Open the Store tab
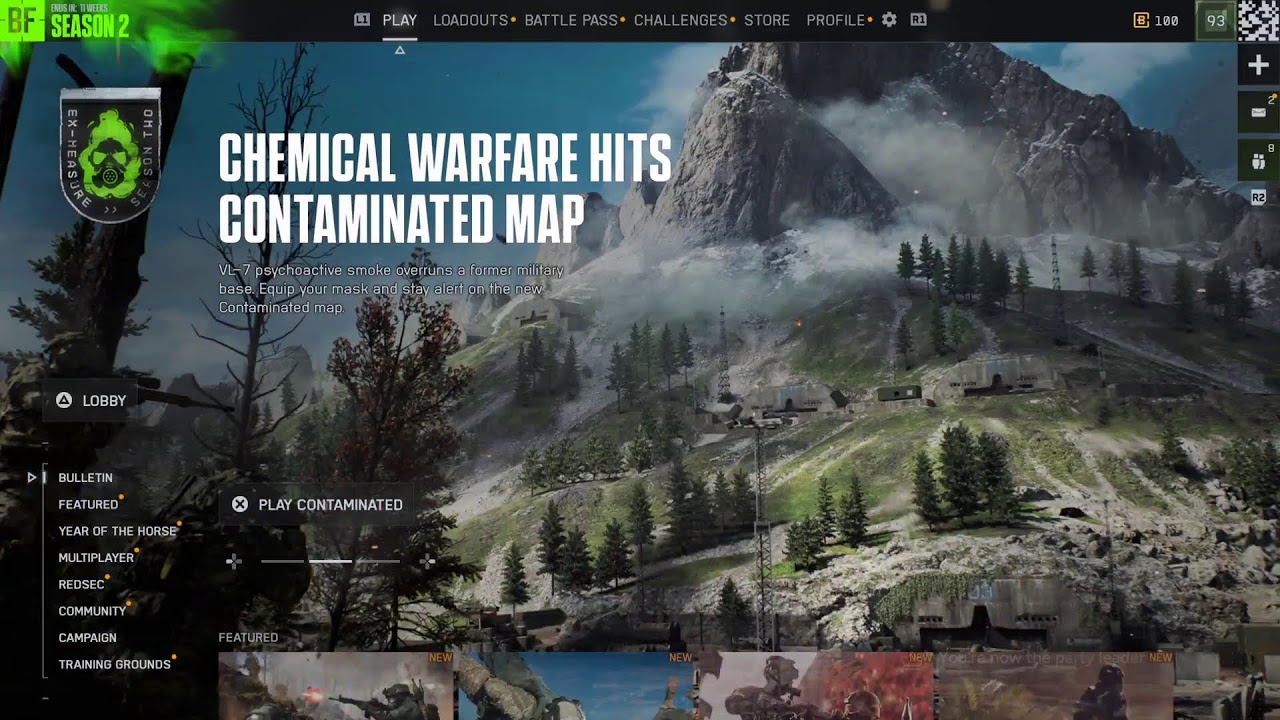The image size is (1280, 720). 767,20
